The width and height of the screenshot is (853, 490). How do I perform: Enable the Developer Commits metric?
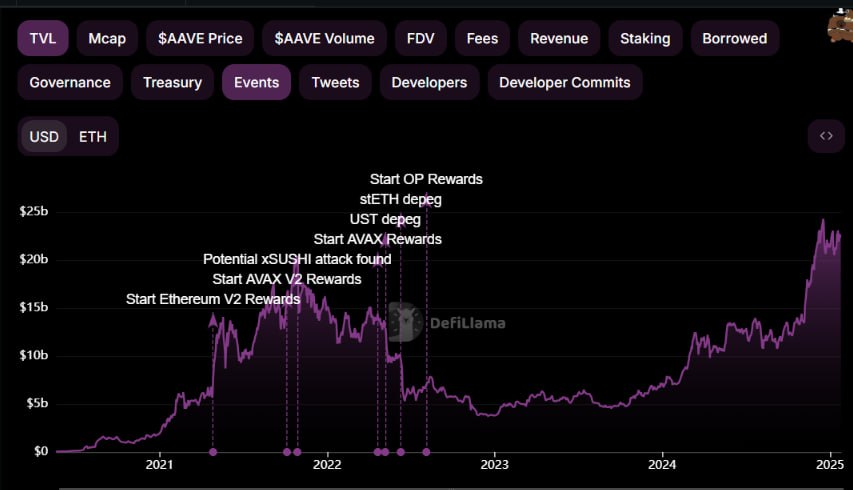(564, 82)
